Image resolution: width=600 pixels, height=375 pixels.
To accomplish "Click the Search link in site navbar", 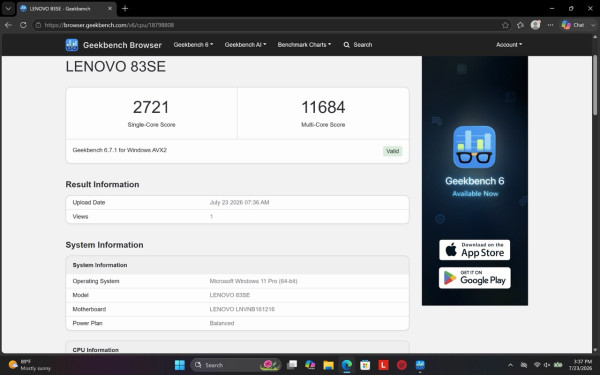I will tap(358, 45).
